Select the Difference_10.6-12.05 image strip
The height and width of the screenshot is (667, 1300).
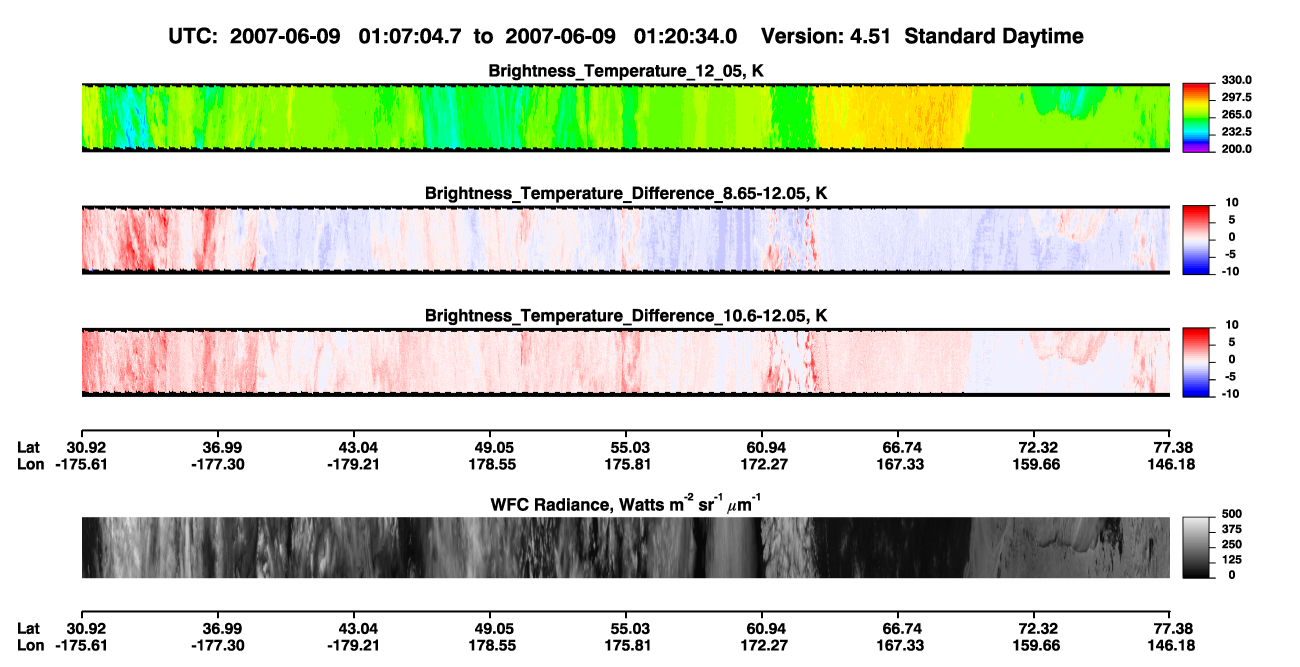click(x=625, y=361)
